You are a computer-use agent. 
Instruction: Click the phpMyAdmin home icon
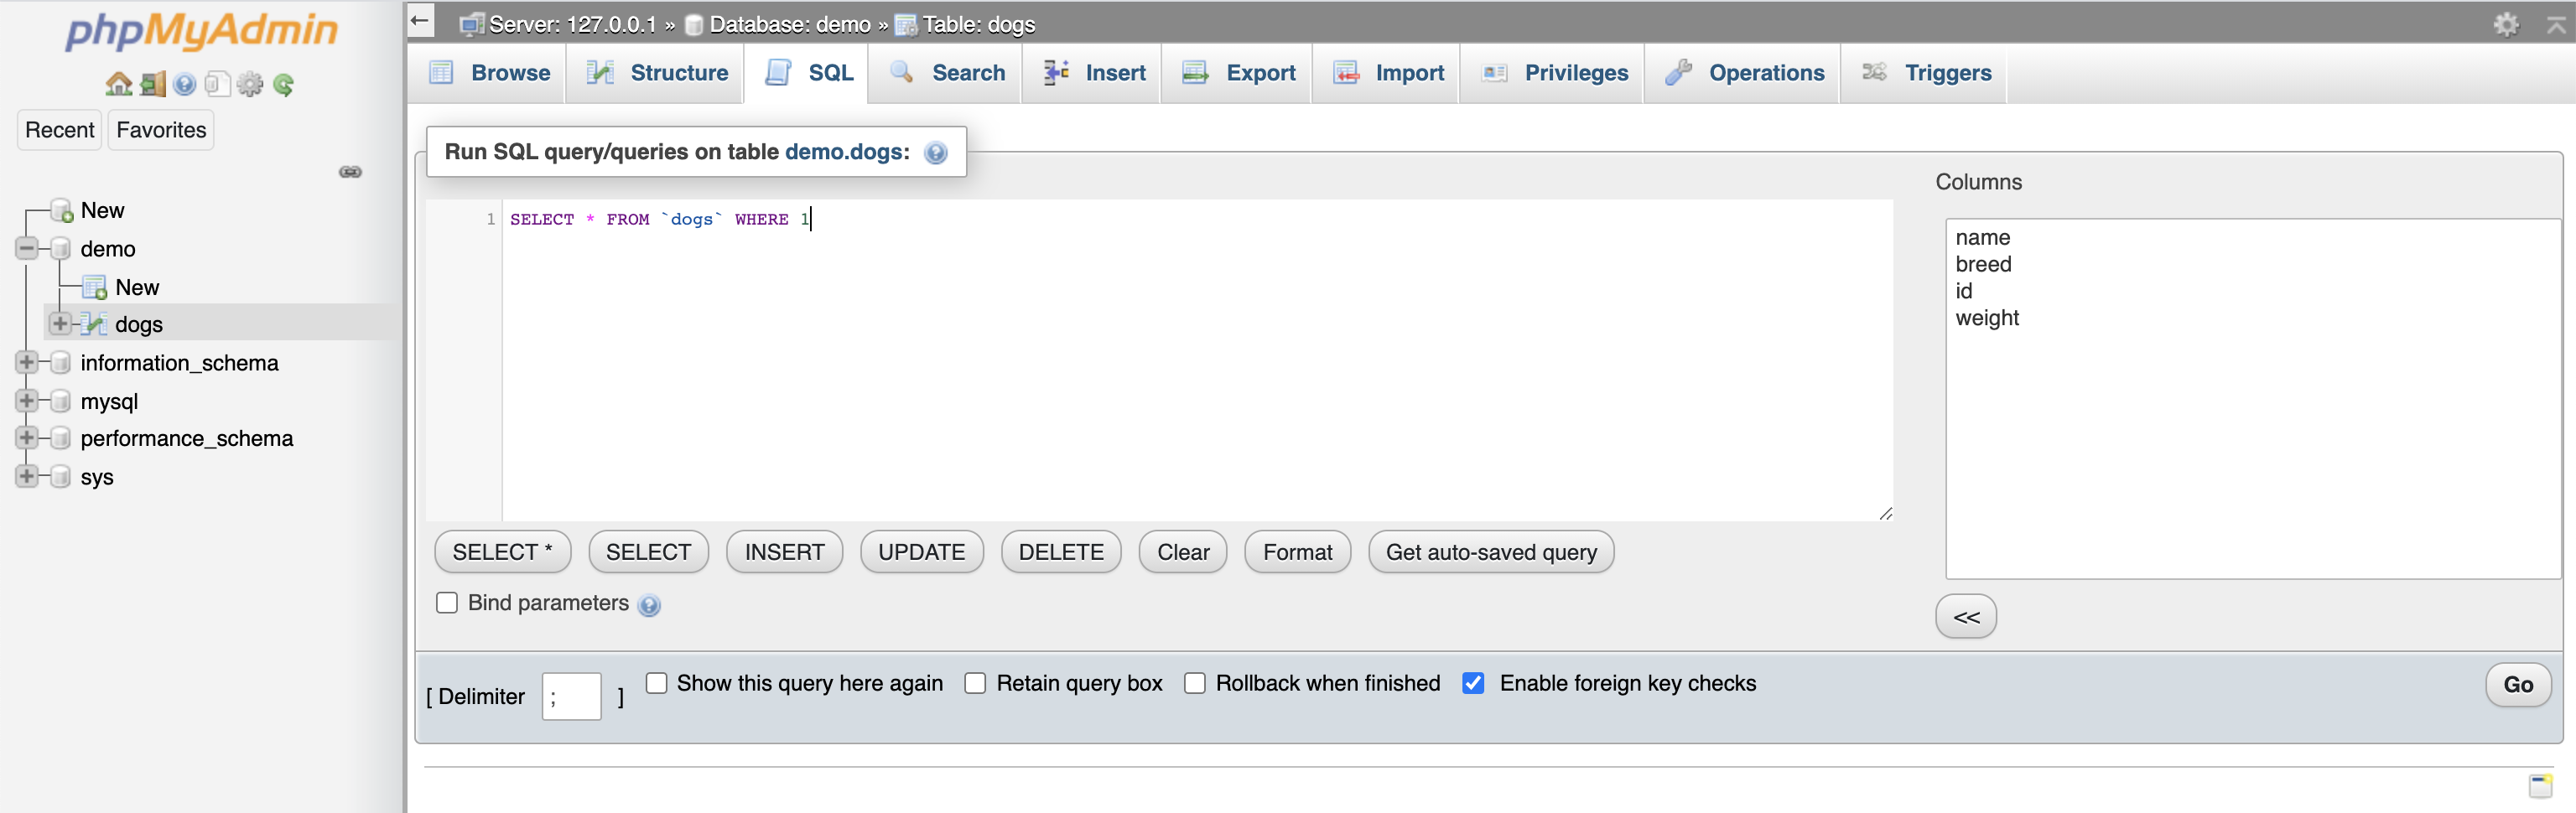pyautogui.click(x=118, y=84)
